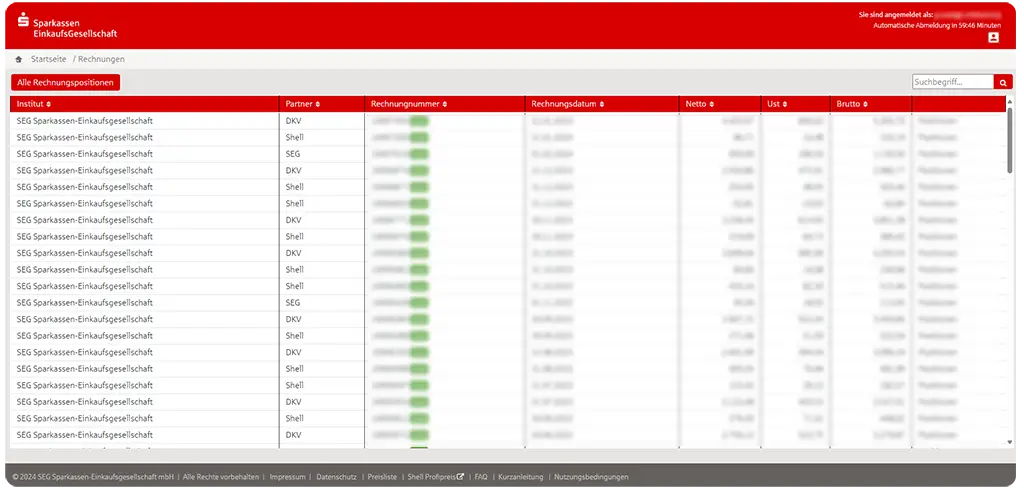Image resolution: width=1024 pixels, height=490 pixels.
Task: Sort table by Partner column
Action: pos(304,104)
